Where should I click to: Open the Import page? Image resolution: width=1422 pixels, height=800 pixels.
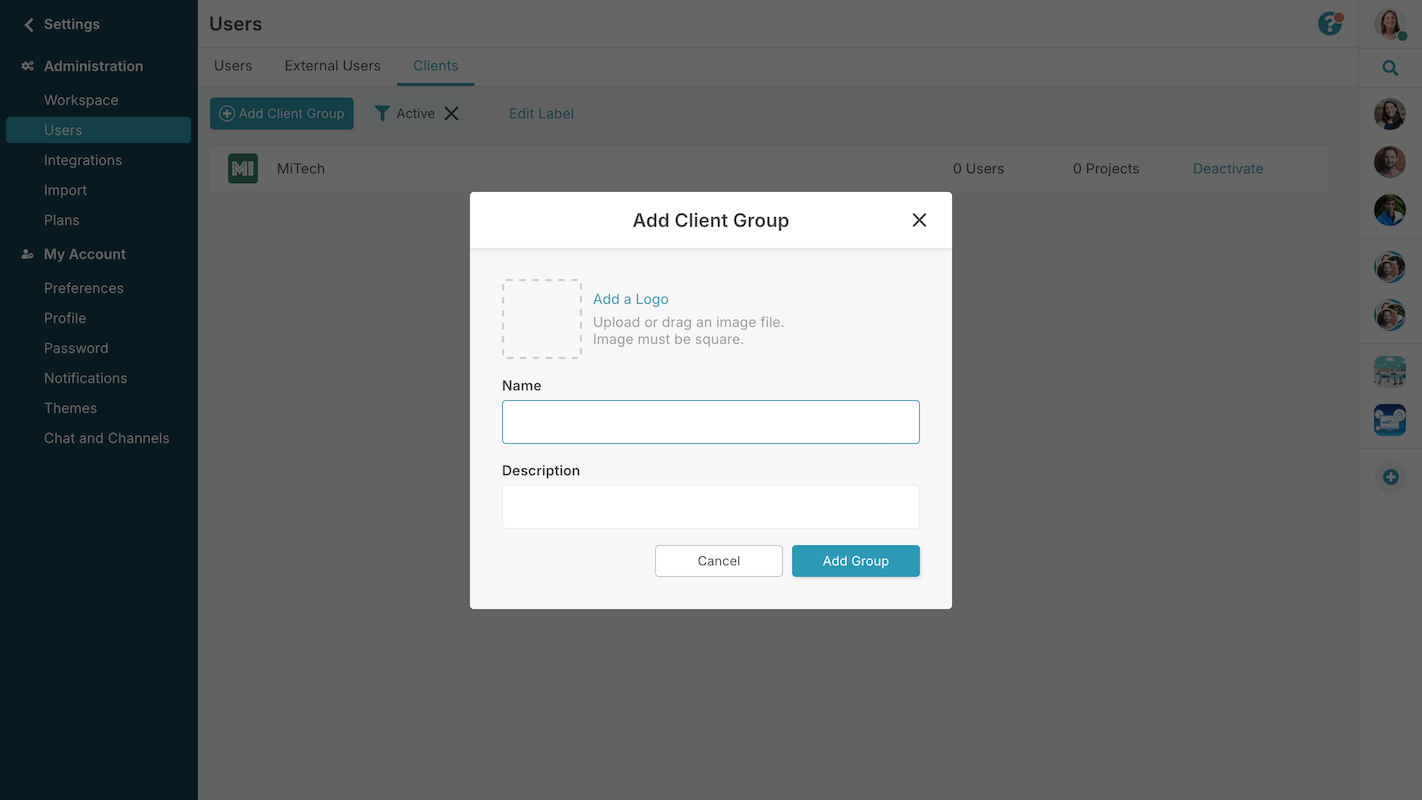pyautogui.click(x=66, y=190)
